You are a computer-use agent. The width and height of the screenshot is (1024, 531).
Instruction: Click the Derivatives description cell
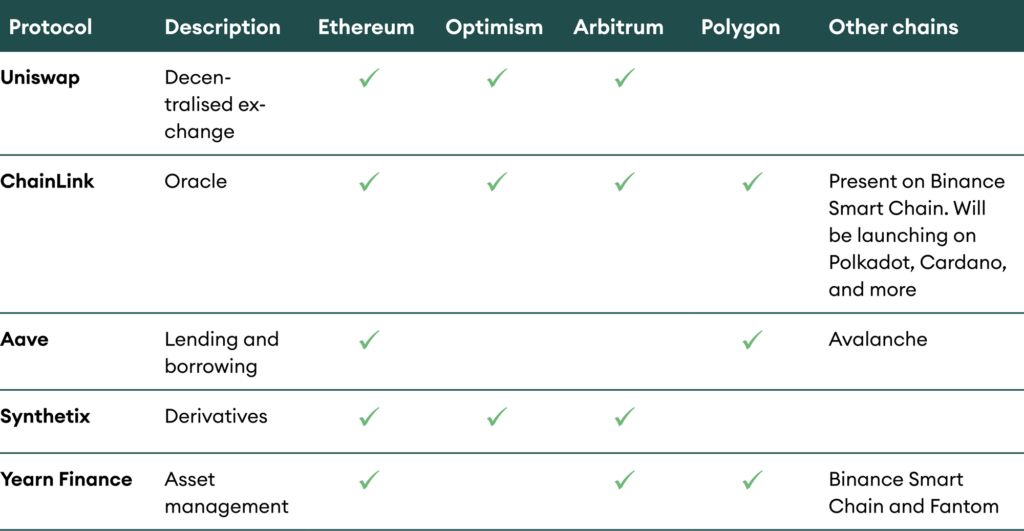(216, 416)
